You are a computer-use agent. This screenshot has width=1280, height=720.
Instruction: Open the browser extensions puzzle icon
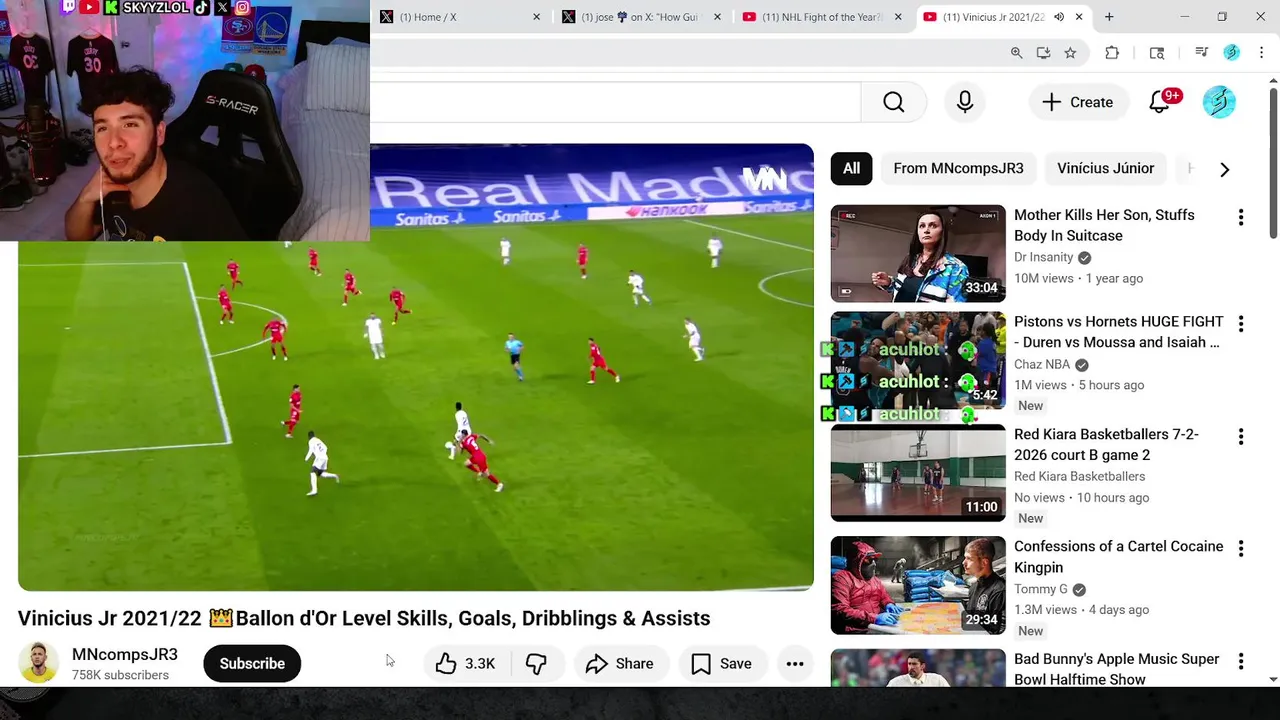(x=1112, y=53)
